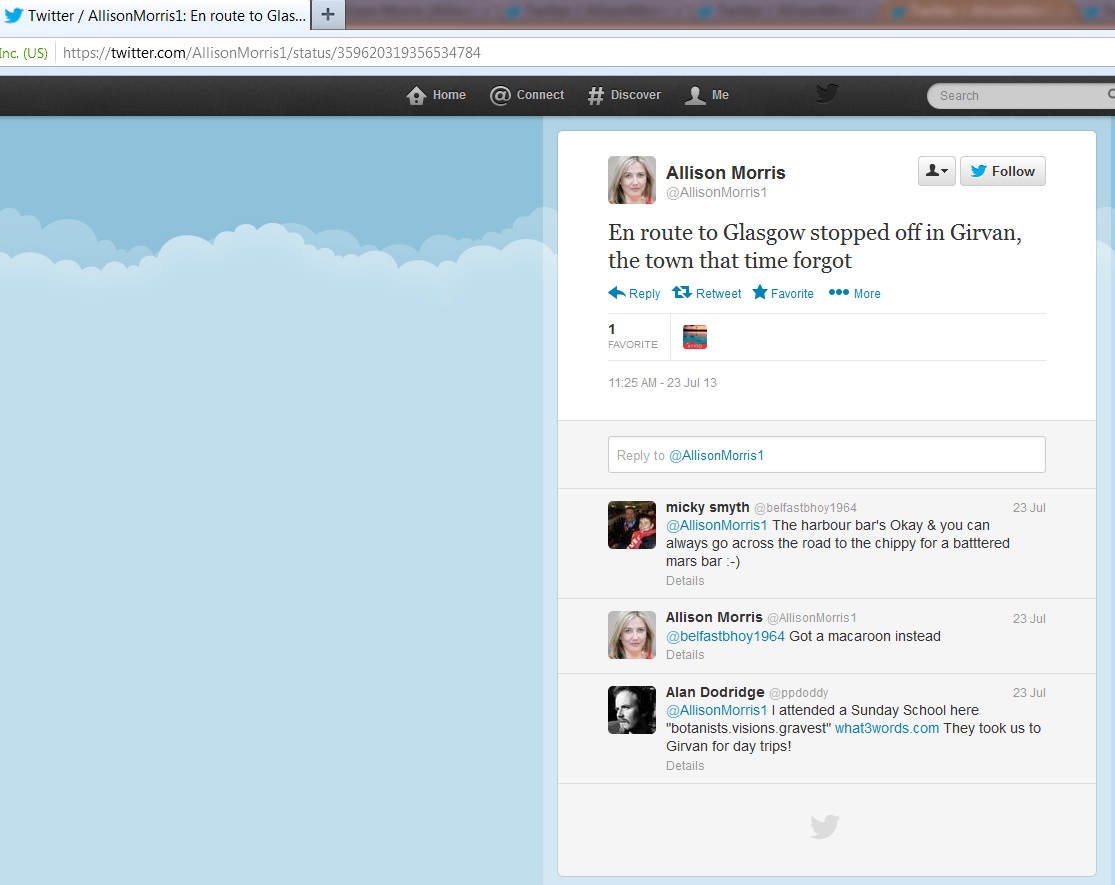Viewport: 1115px width, 885px height.
Task: Click the Reply to @AllisonMorris1 box
Action: [826, 455]
